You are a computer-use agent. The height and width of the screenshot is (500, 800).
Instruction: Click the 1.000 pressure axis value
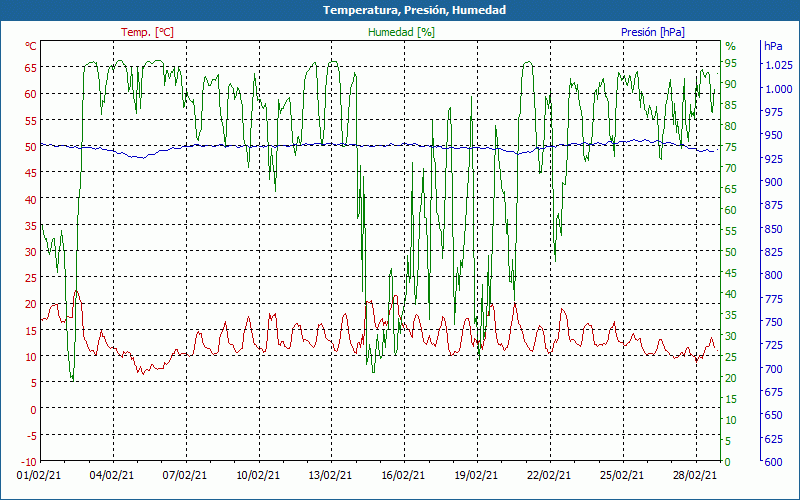[779, 88]
